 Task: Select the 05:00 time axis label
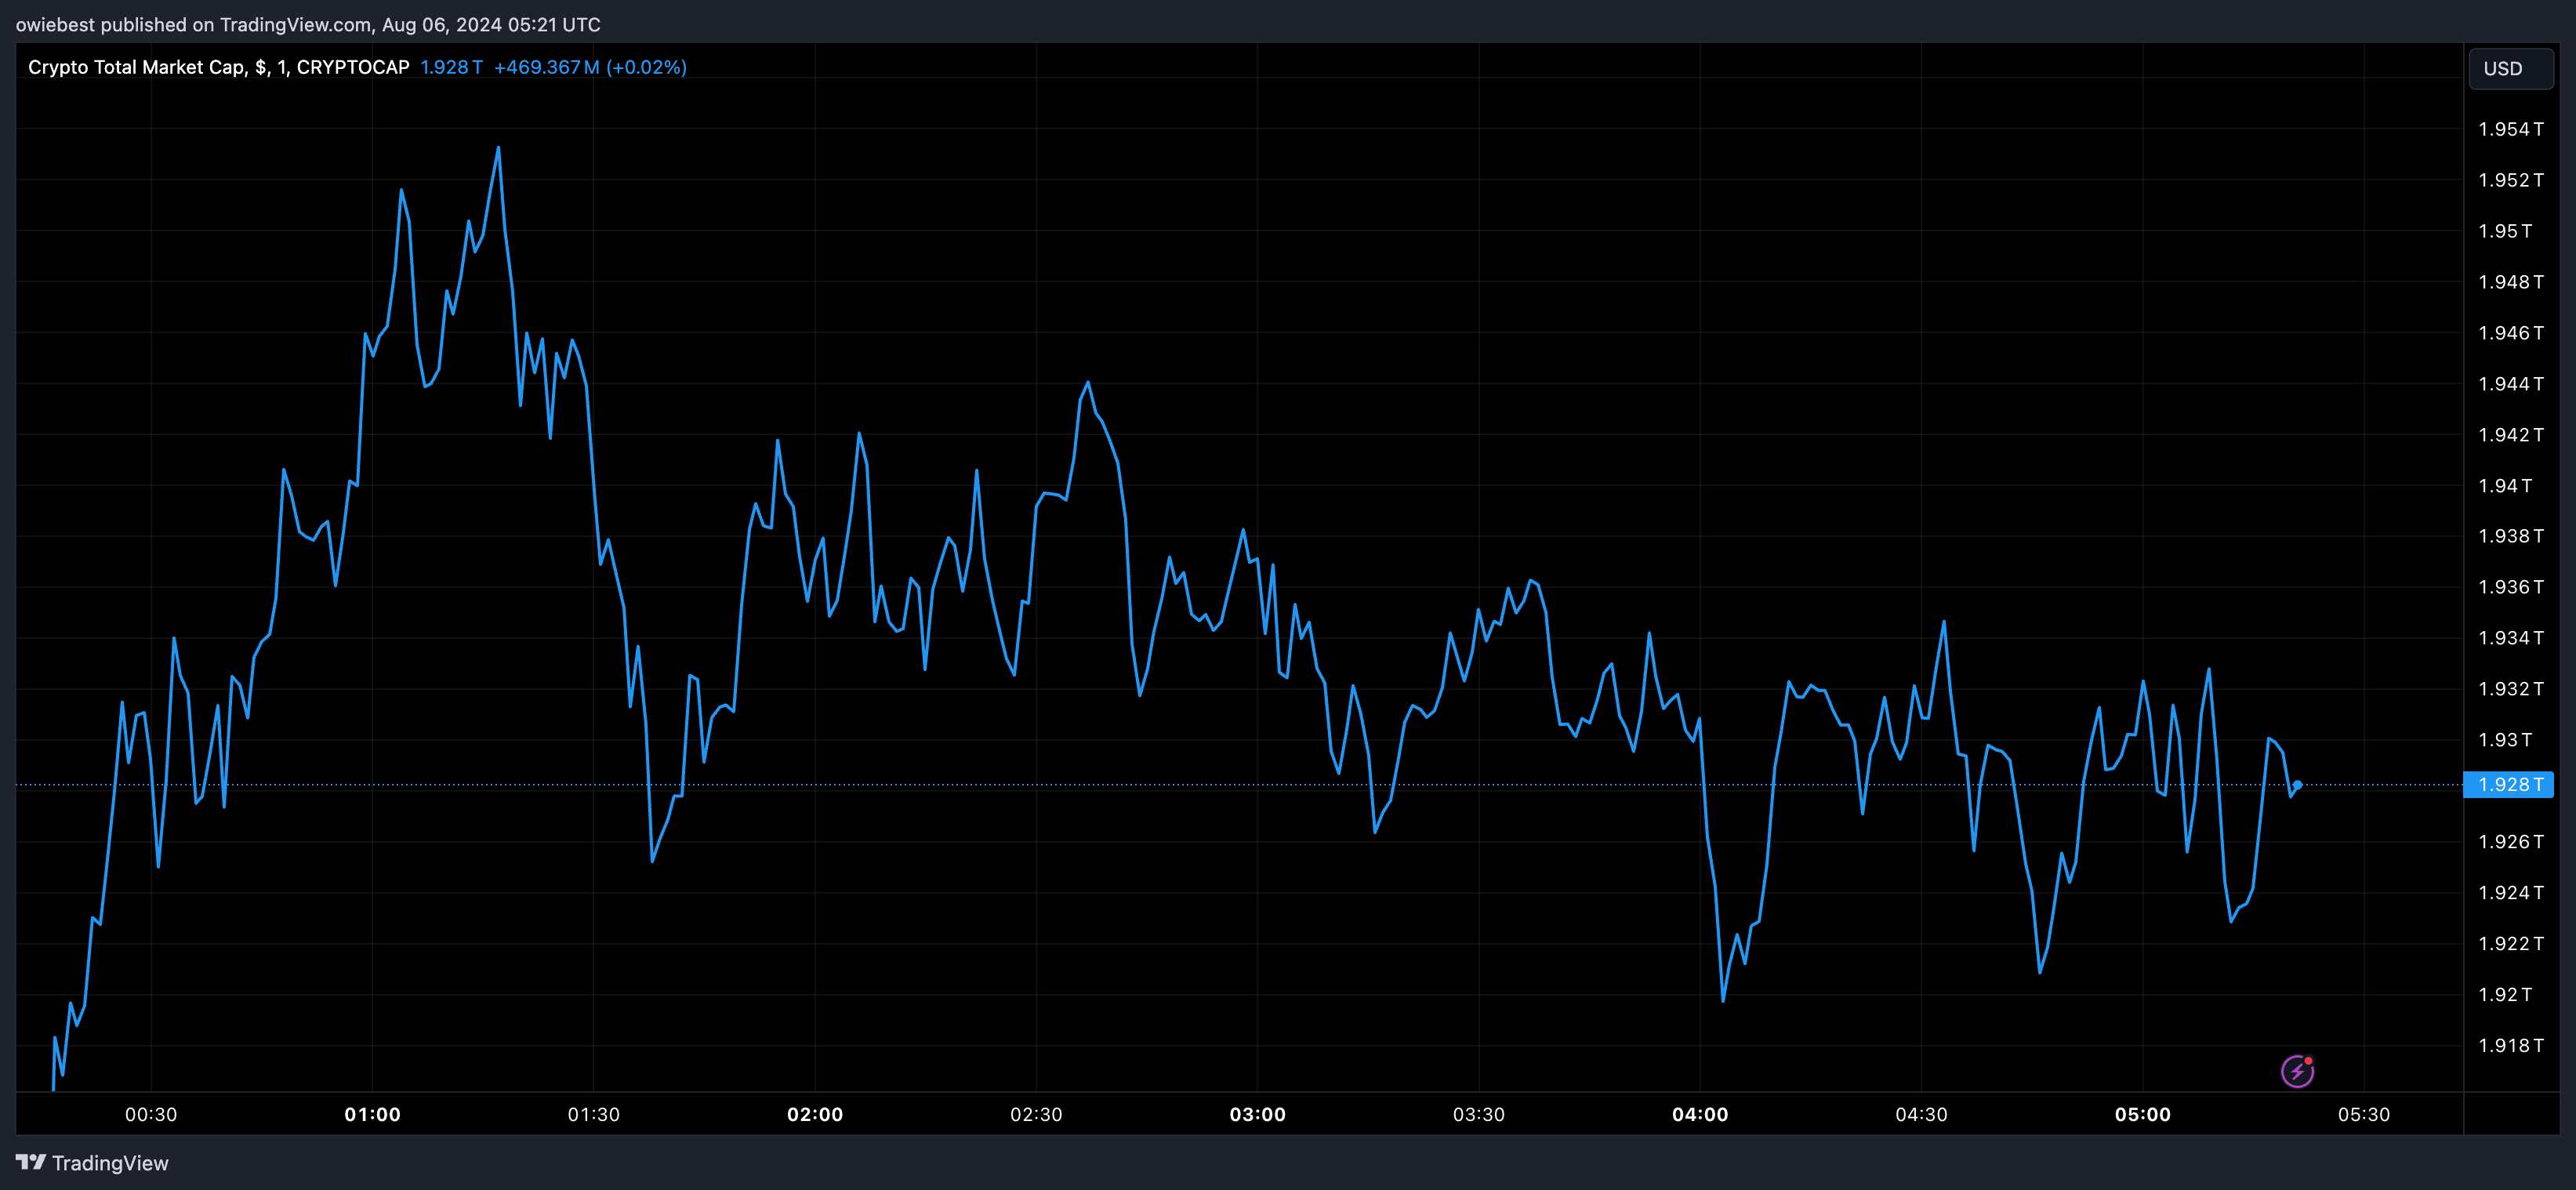[2142, 1114]
